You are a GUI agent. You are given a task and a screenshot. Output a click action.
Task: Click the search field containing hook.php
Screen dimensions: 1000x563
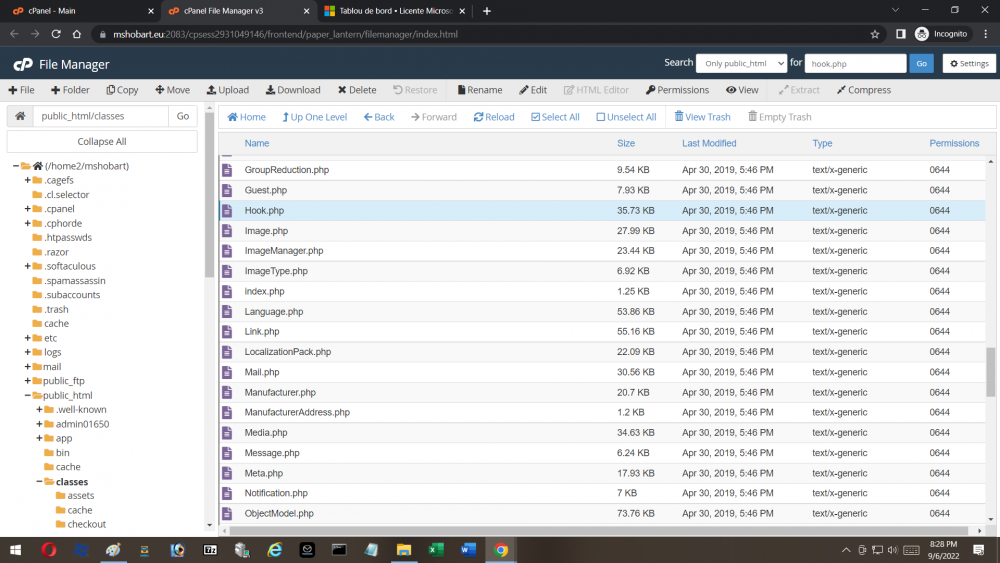coord(855,63)
